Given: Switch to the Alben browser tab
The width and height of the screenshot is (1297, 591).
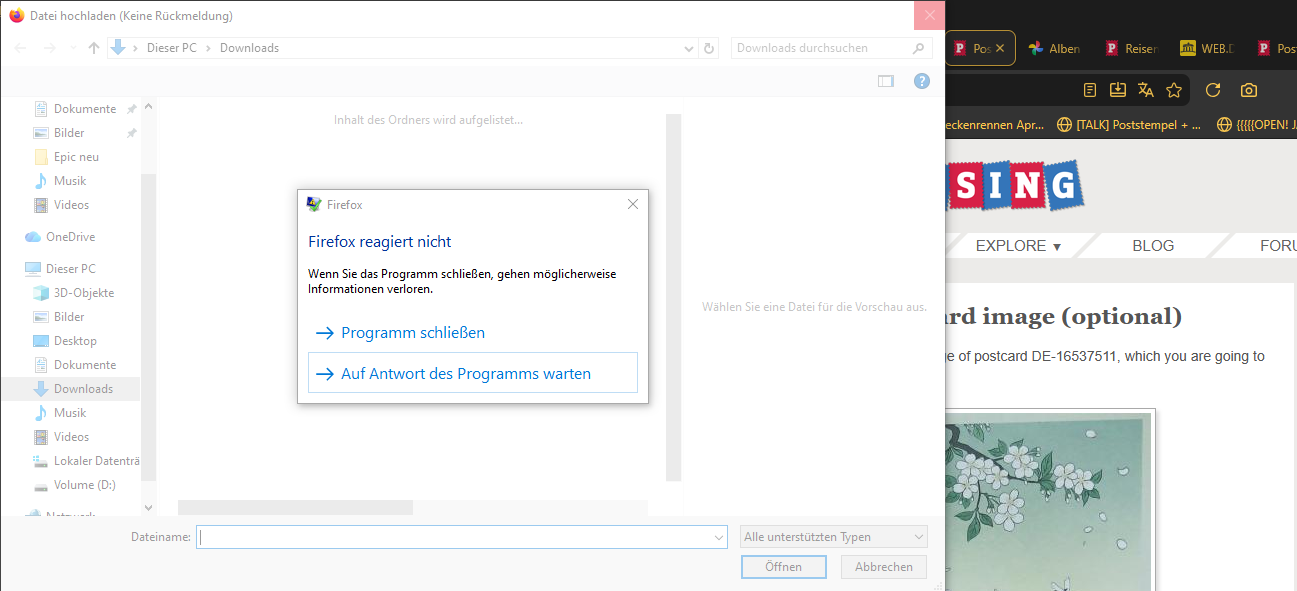Looking at the screenshot, I should pos(1054,48).
